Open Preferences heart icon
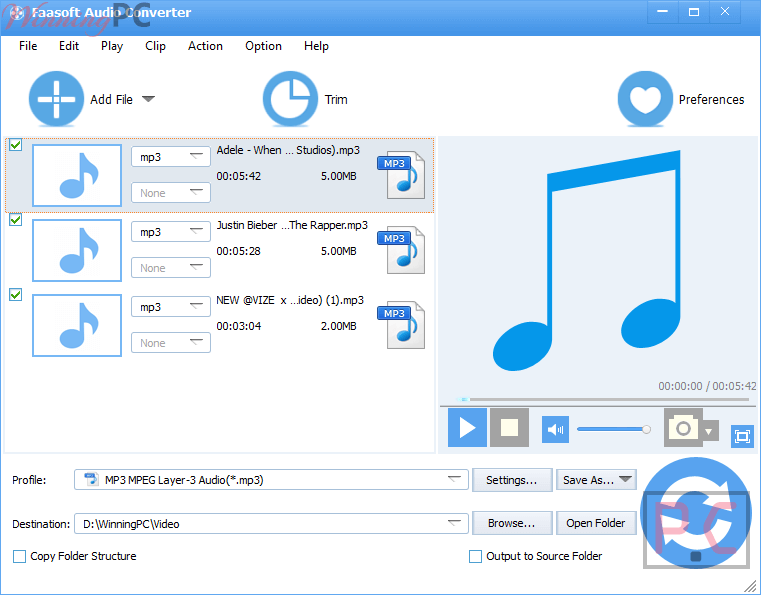The width and height of the screenshot is (761, 595). point(645,99)
